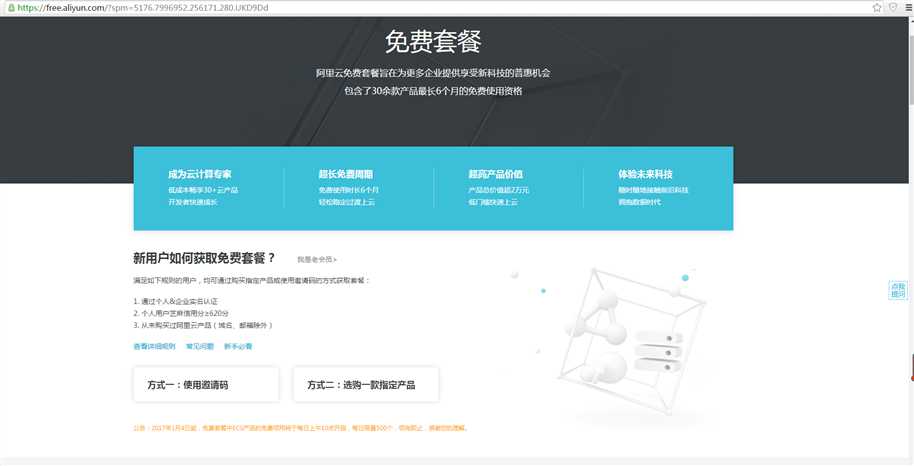Open the 我是老会员 link

(317, 260)
